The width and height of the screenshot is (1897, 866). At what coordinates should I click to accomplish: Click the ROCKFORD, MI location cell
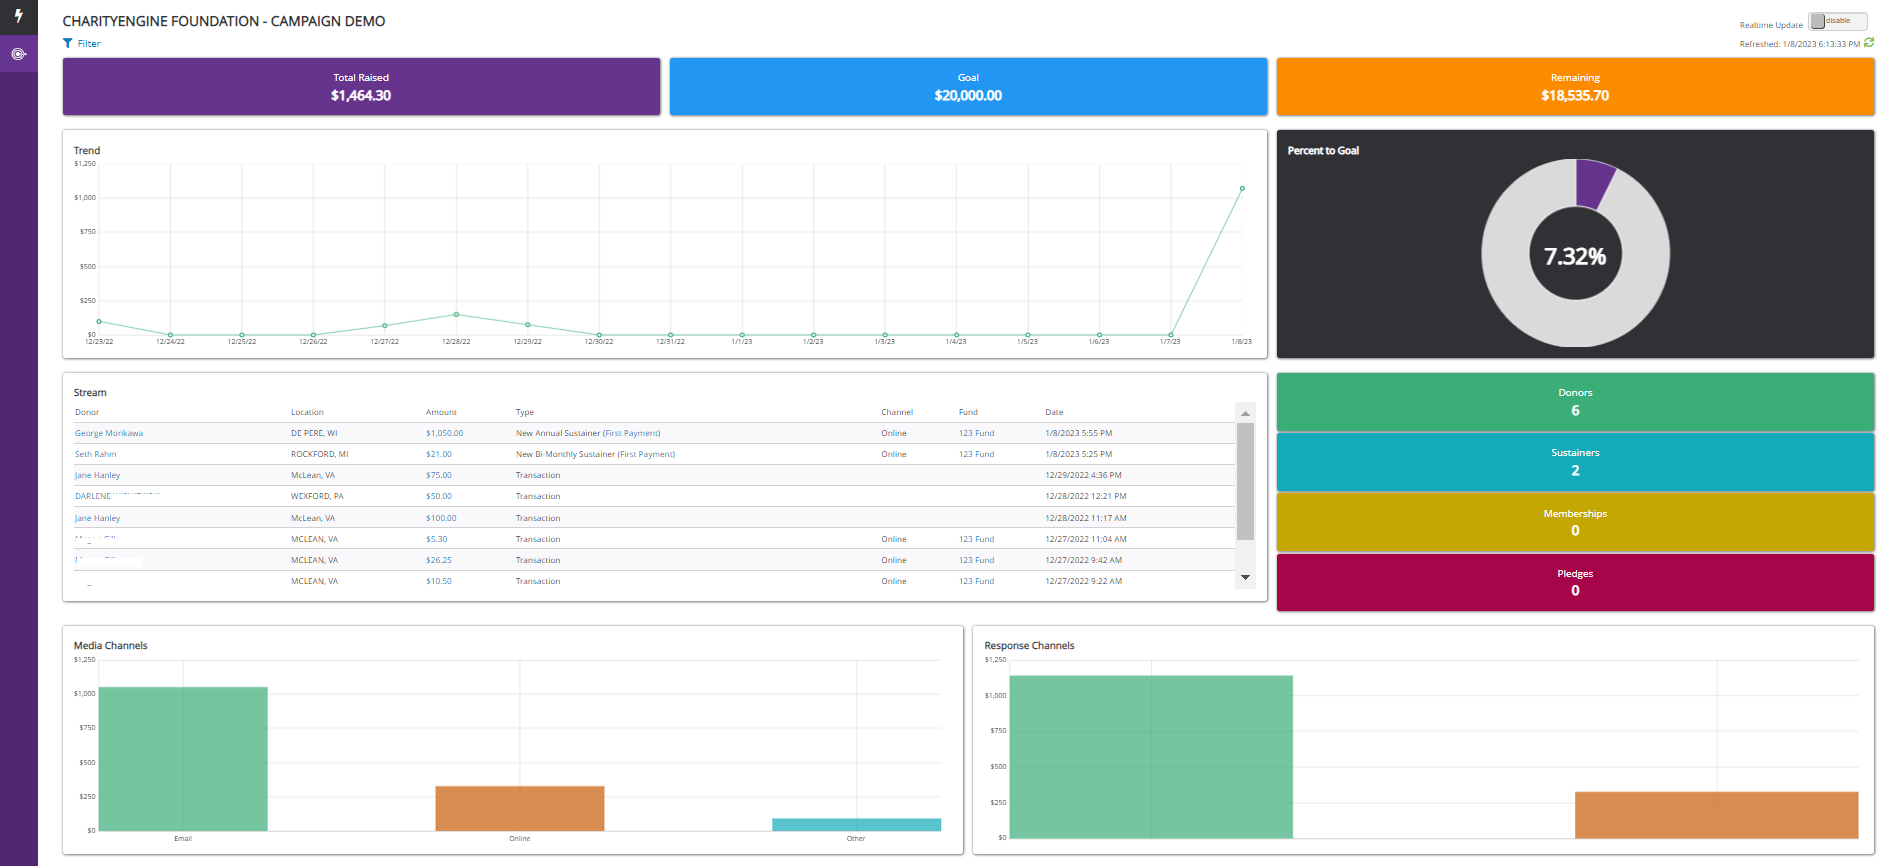pos(319,454)
